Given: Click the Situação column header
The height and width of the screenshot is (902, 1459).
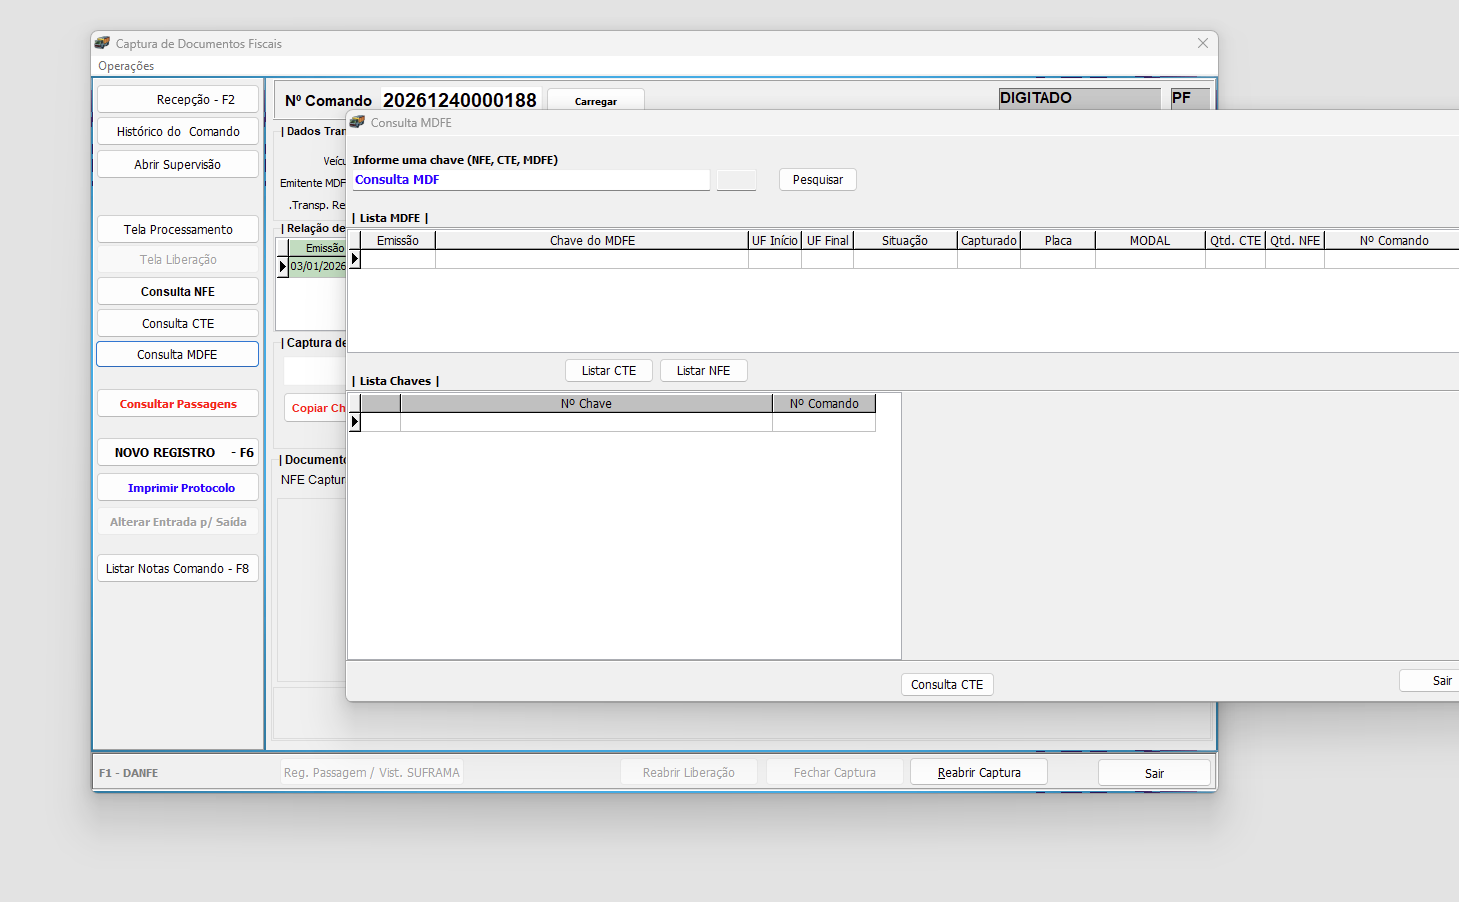Looking at the screenshot, I should [x=904, y=241].
